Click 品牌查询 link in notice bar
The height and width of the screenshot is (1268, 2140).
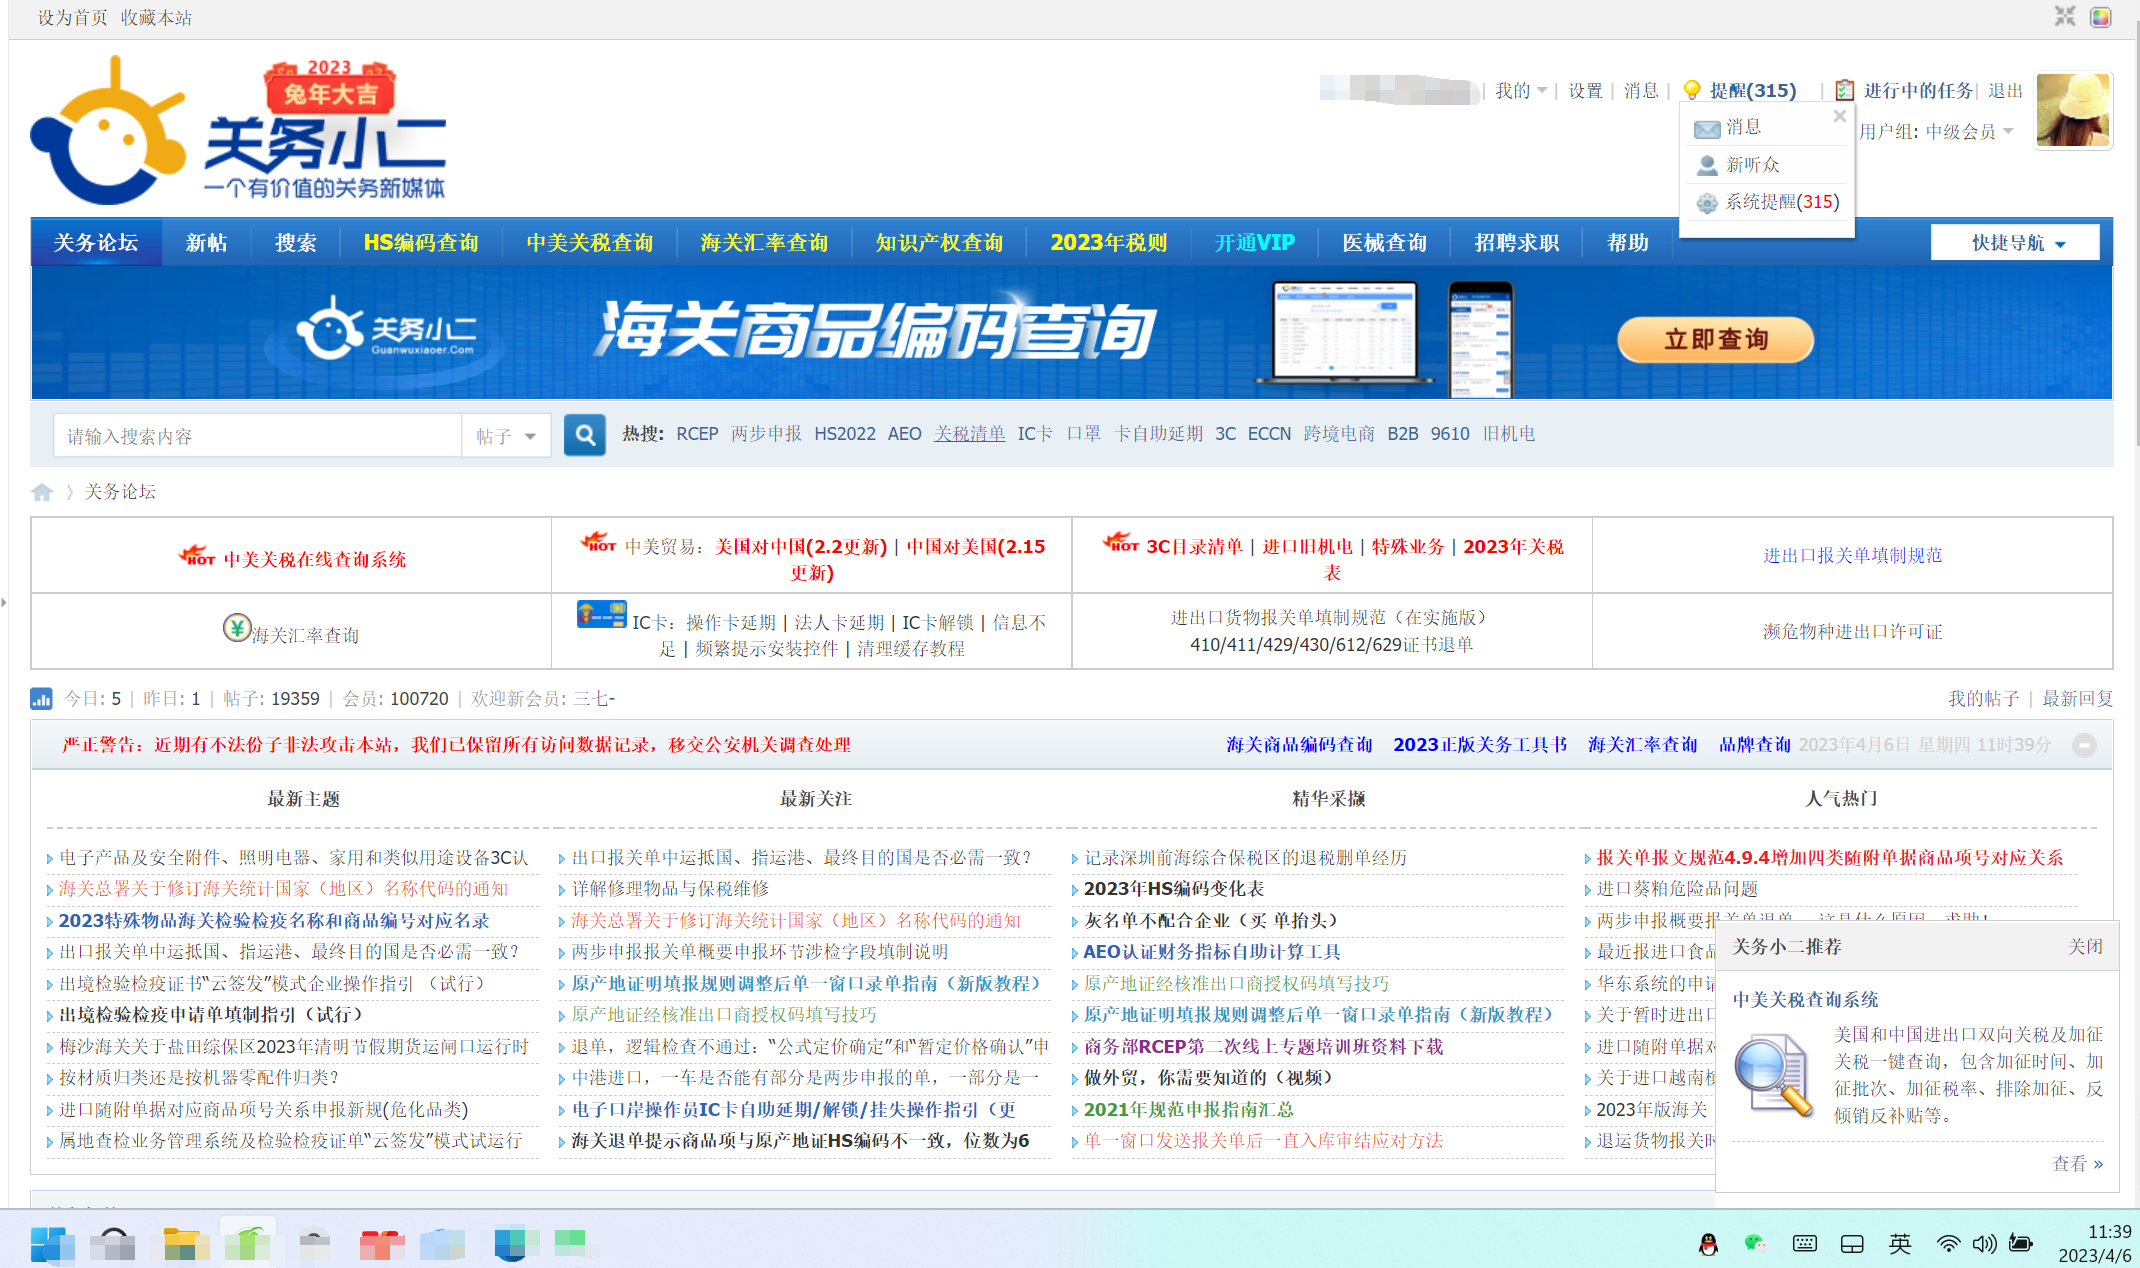click(1754, 745)
